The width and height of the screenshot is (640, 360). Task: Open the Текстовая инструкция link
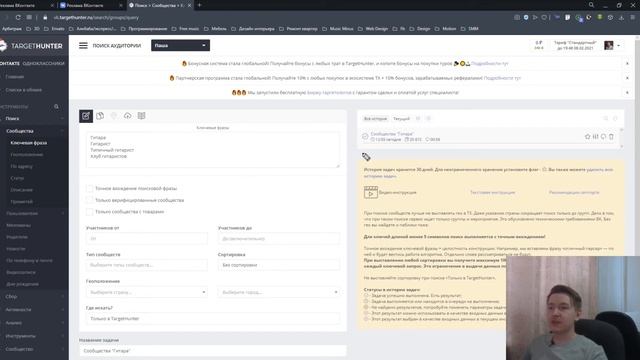(492, 192)
